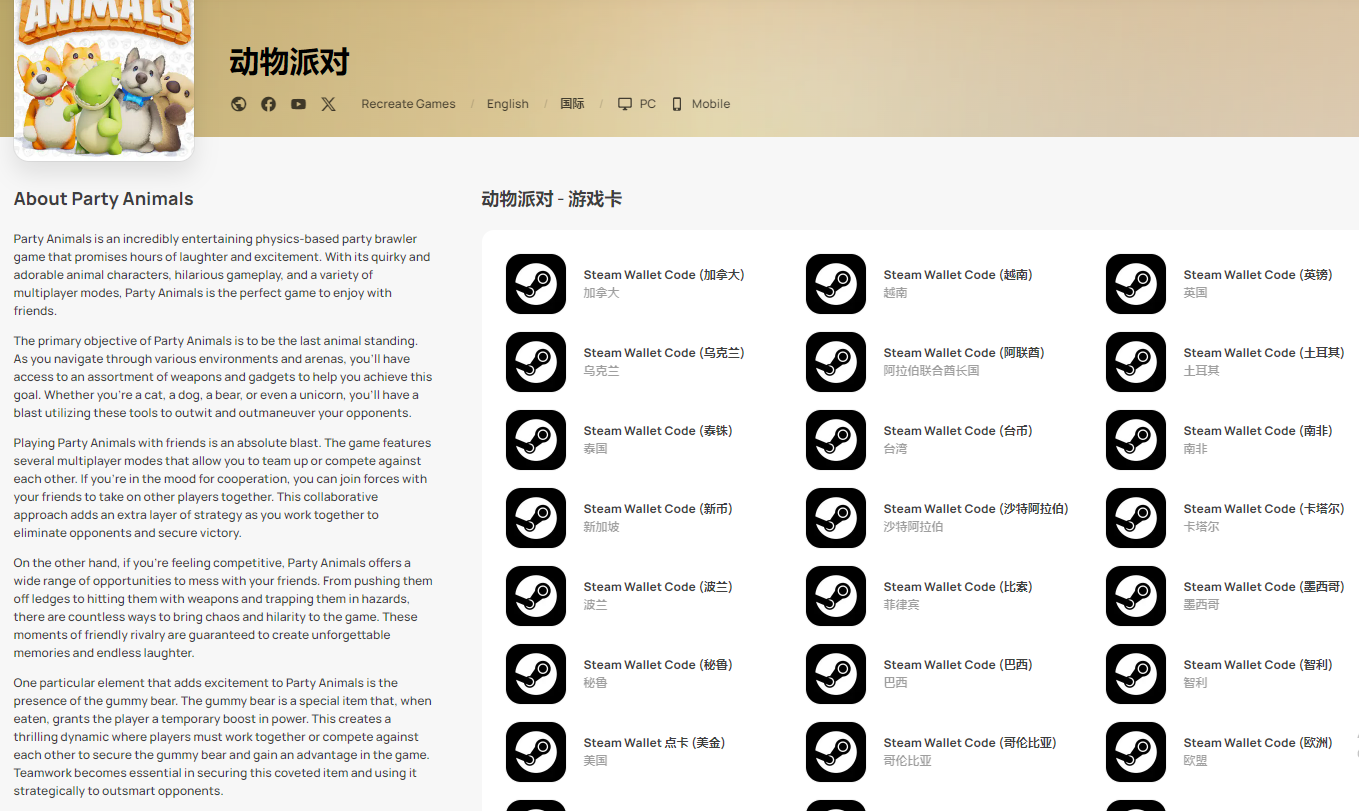Open Steam Wallet Code (新币) link
The height and width of the screenshot is (811, 1359).
[x=658, y=509]
